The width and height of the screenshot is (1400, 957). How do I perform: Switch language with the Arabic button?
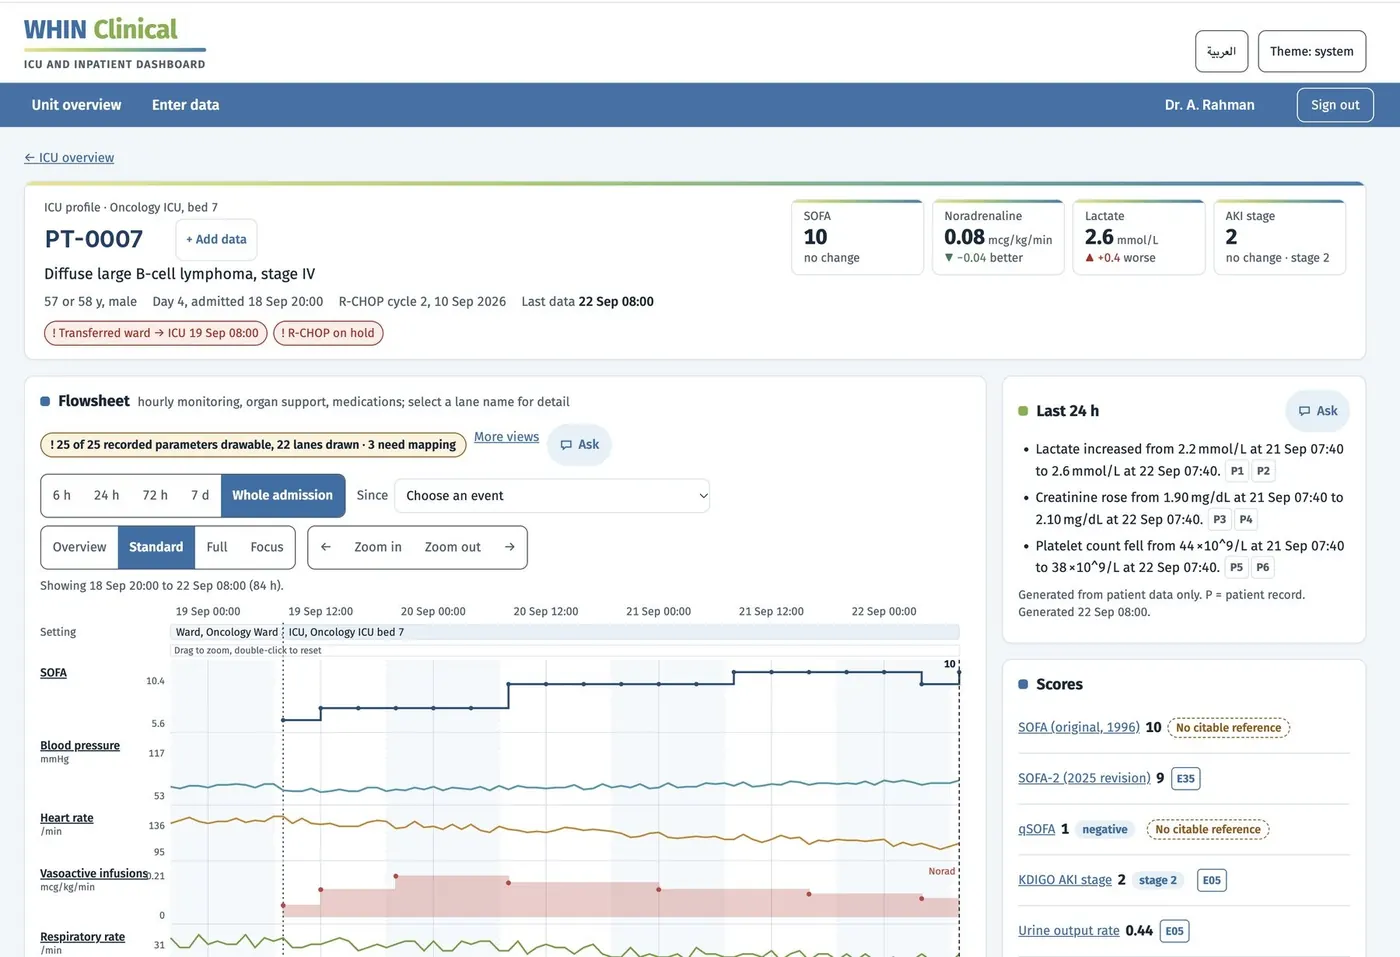tap(1221, 51)
